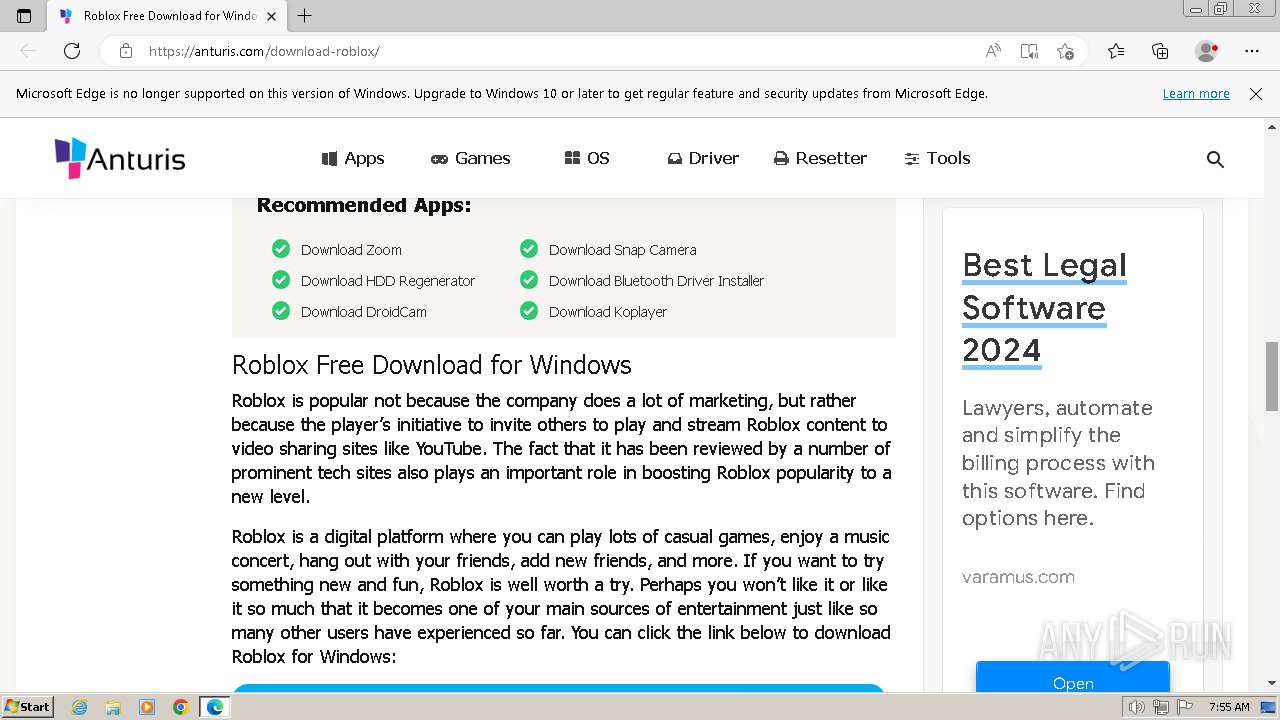This screenshot has width=1280, height=720.
Task: Click the Action Center flag icon
Action: tap(1184, 707)
